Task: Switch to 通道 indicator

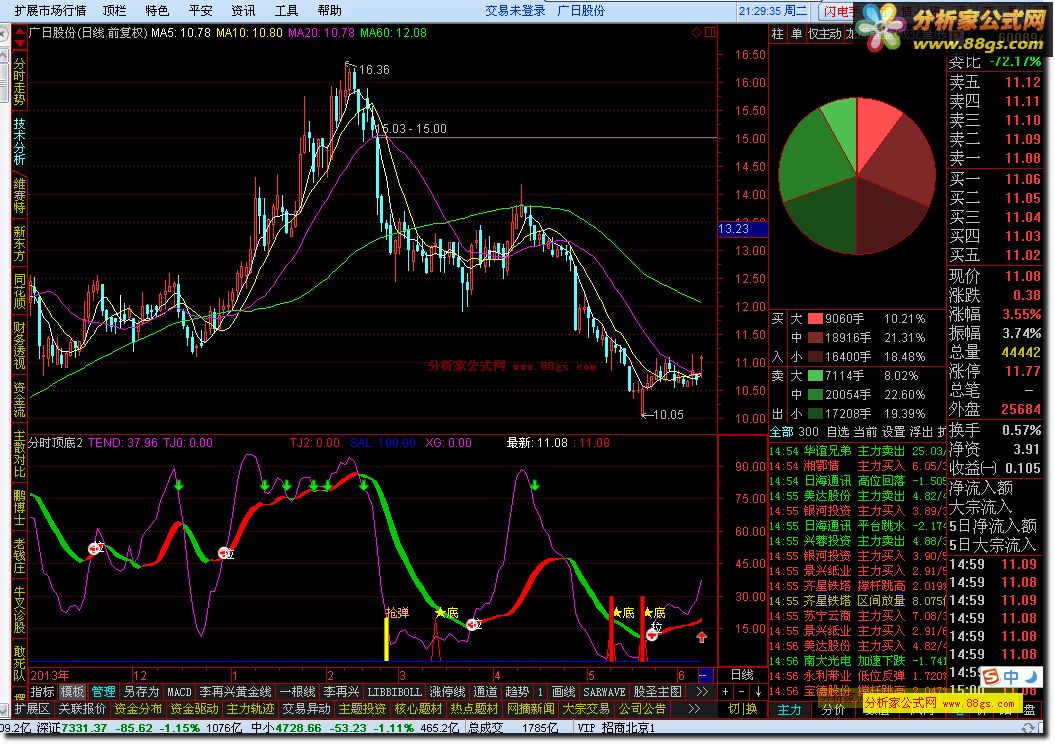Action: pyautogui.click(x=485, y=692)
